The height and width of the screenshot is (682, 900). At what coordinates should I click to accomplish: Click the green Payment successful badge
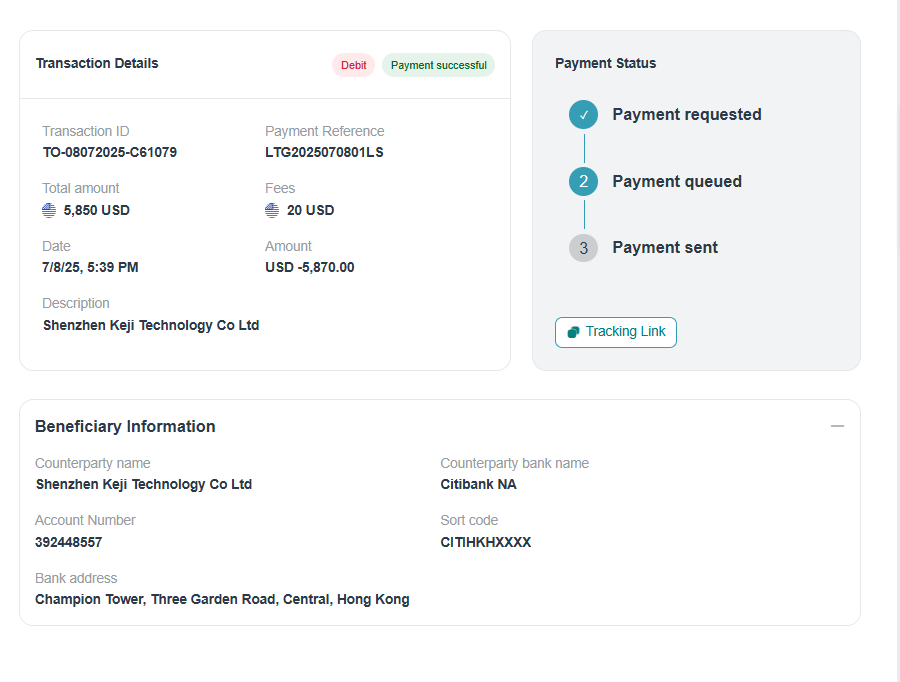tap(438, 65)
